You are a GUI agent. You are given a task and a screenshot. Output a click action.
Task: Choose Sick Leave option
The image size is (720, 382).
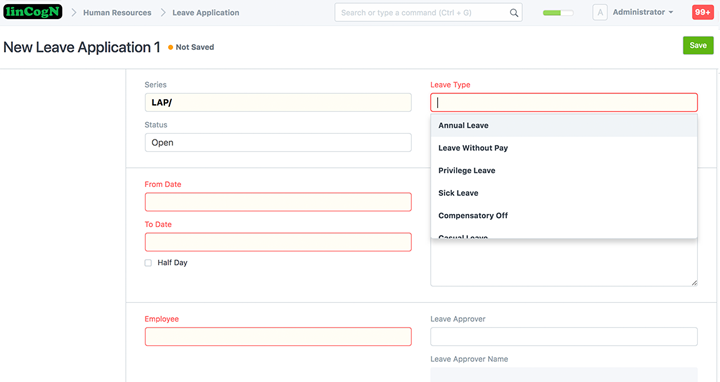[564, 193]
